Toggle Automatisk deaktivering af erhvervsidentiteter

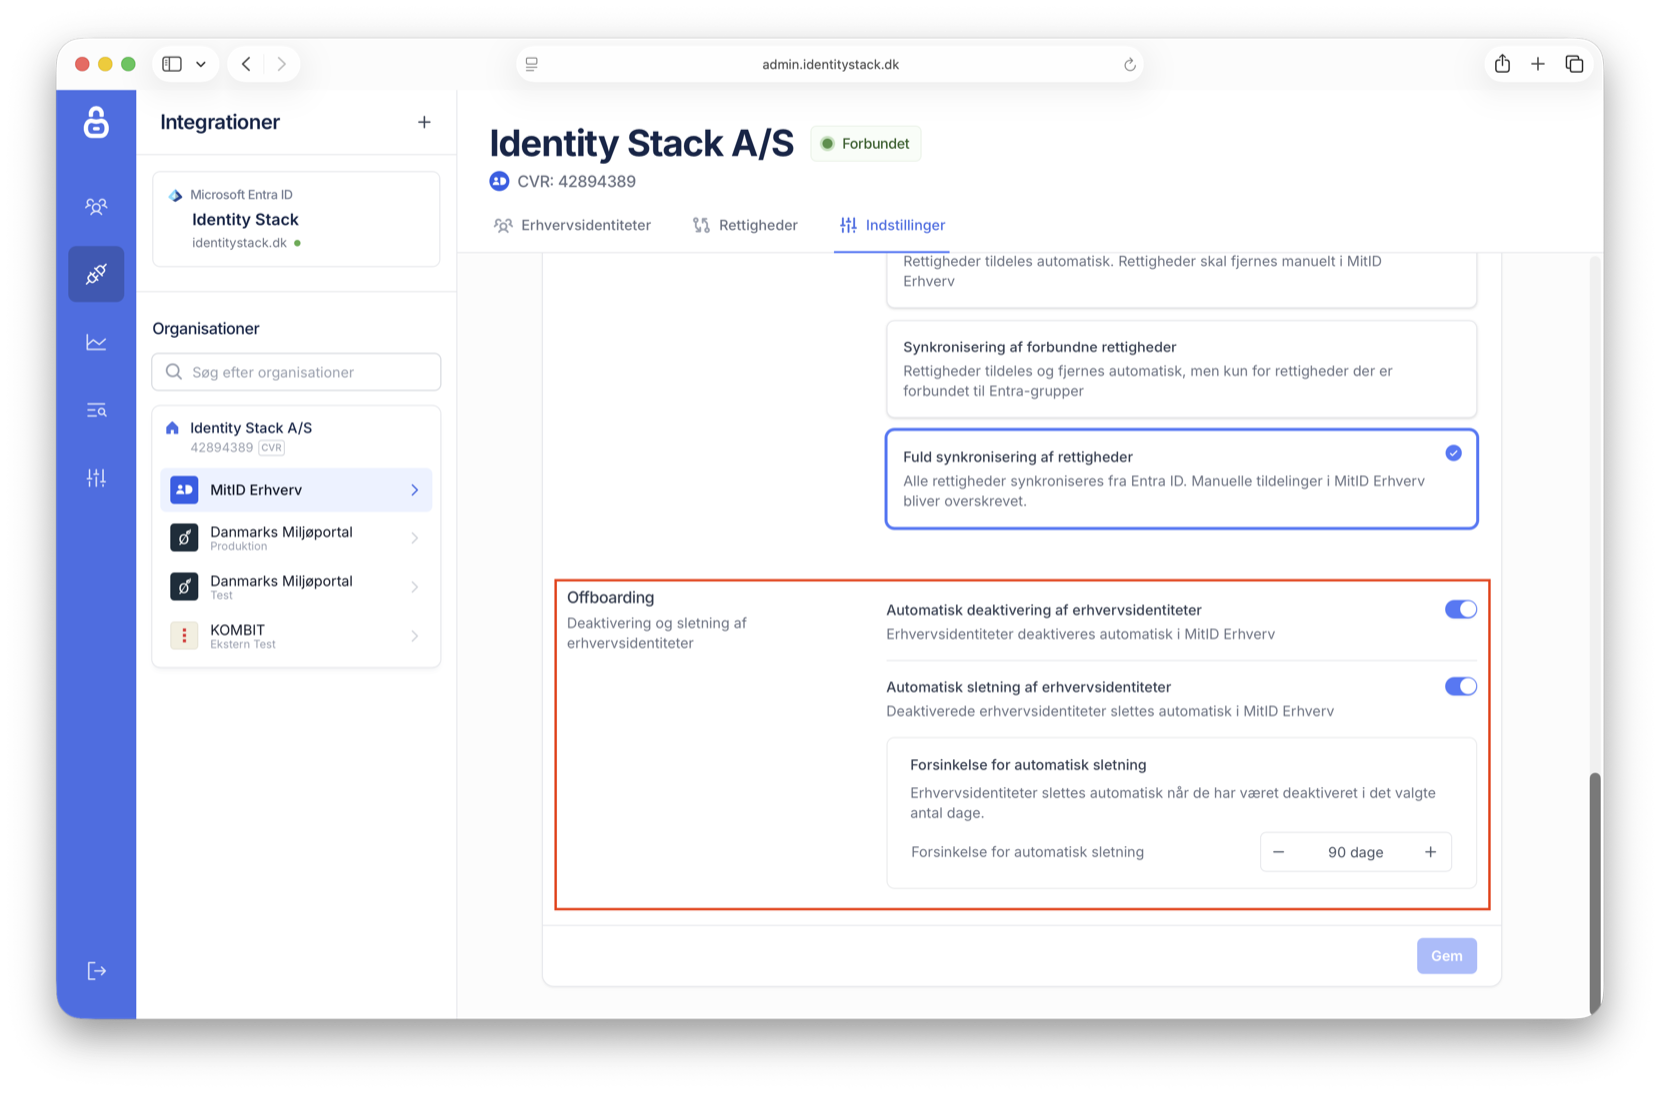click(x=1460, y=609)
